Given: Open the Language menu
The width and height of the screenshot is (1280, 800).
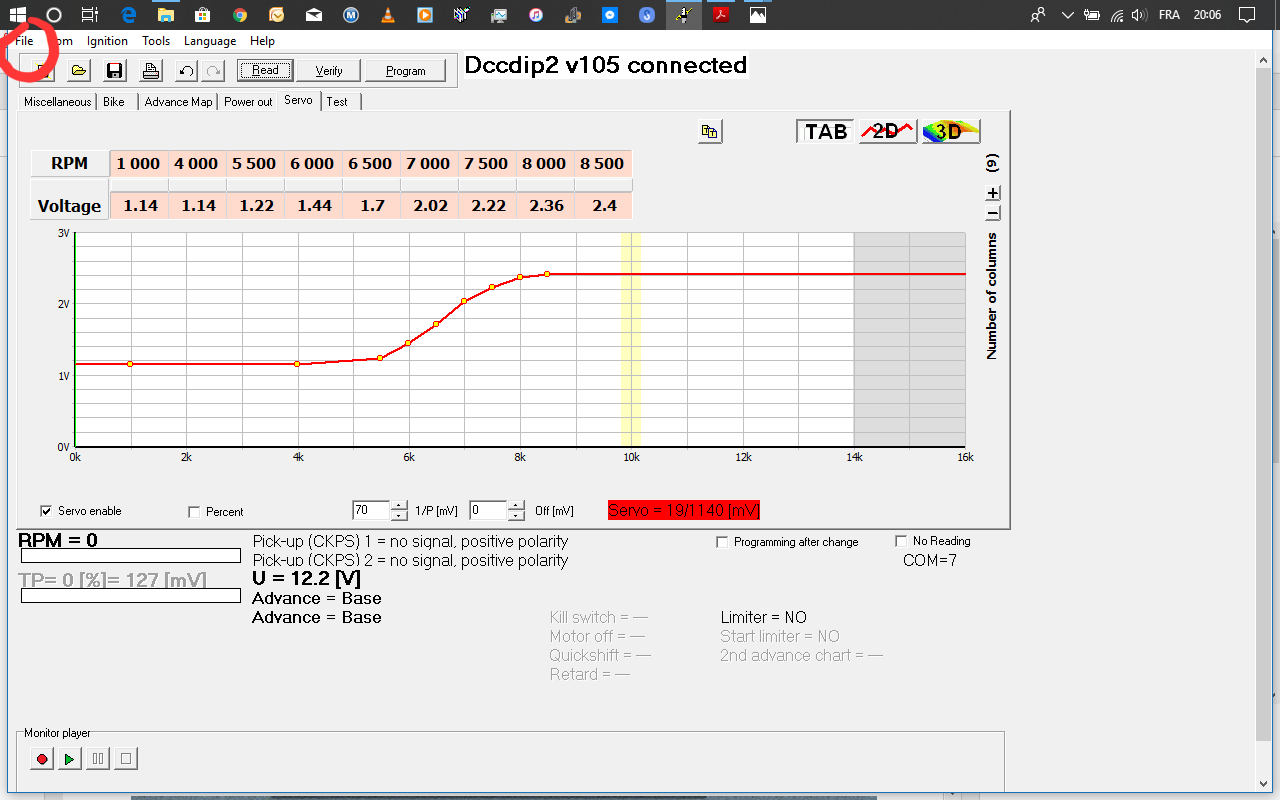Looking at the screenshot, I should [x=210, y=41].
